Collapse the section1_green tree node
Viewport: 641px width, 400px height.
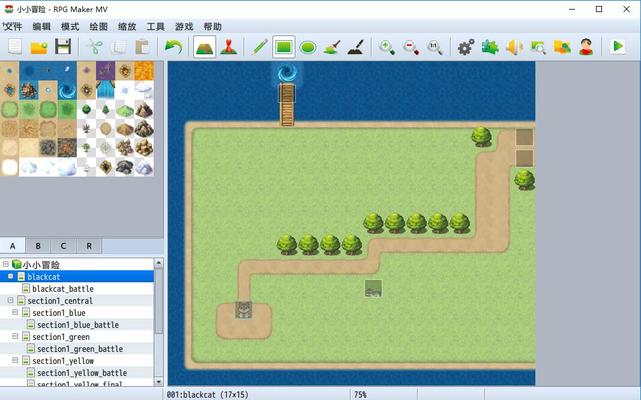[x=16, y=336]
